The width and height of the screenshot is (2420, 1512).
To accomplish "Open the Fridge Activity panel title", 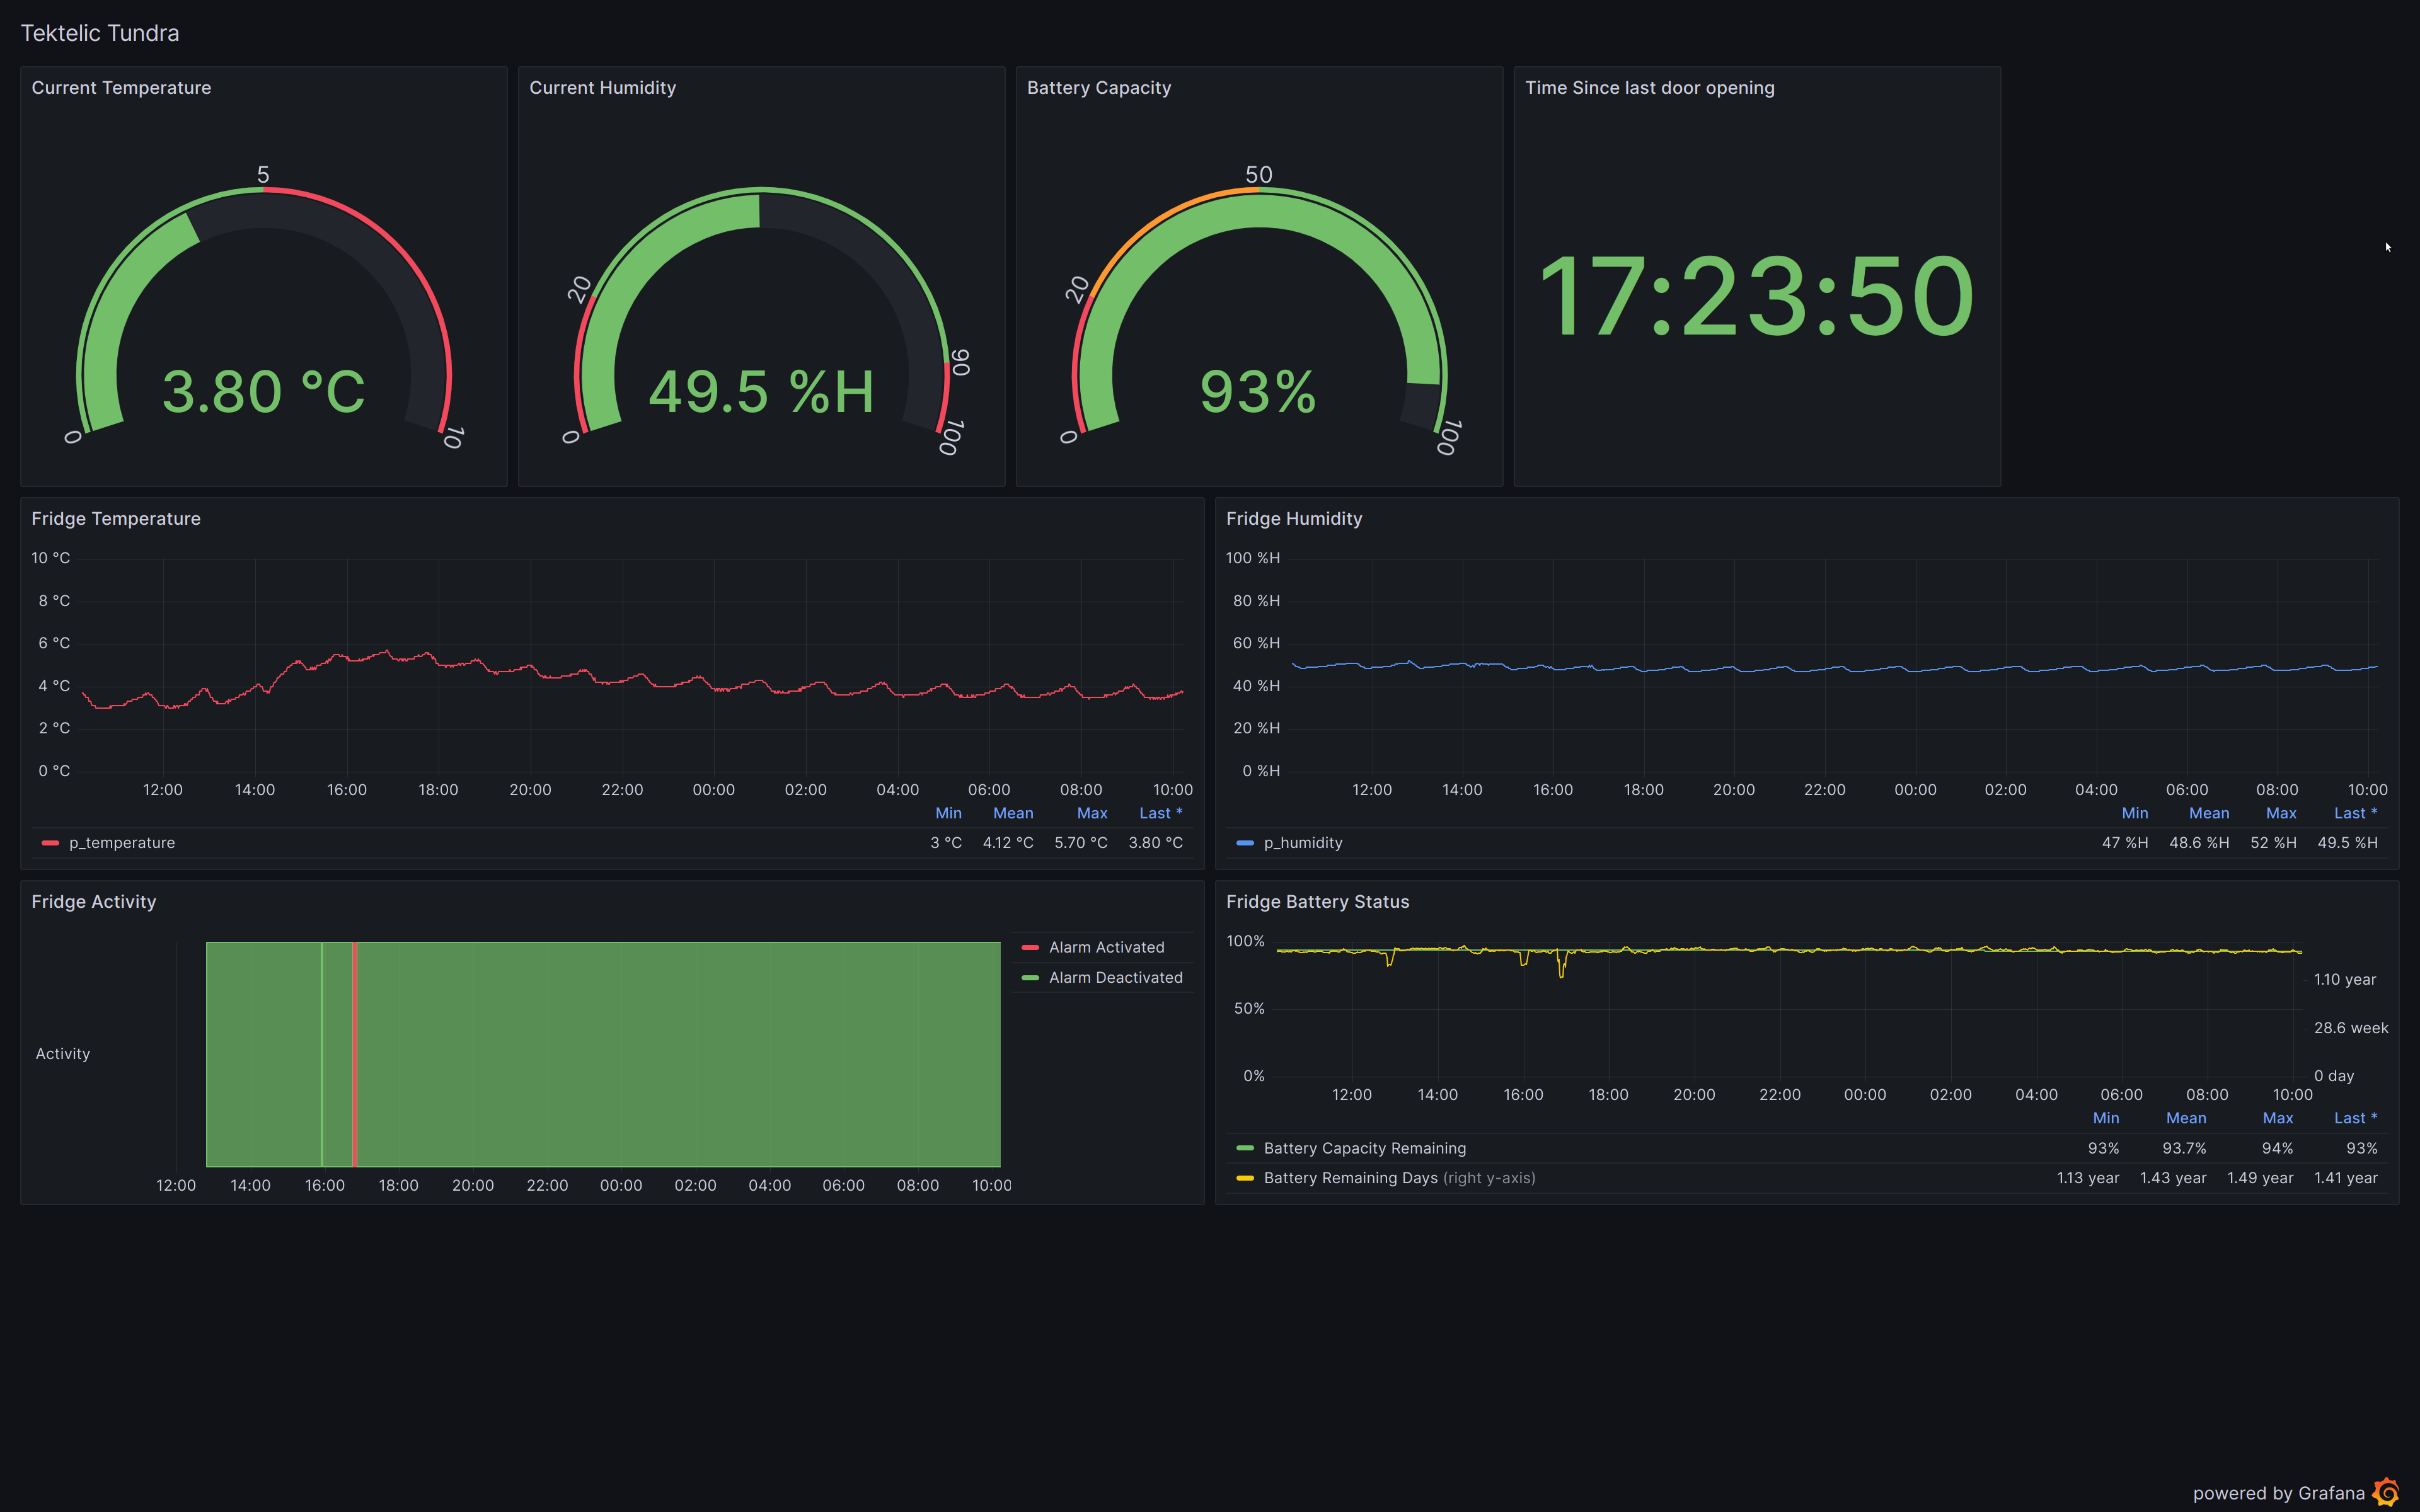I will pos(94,902).
